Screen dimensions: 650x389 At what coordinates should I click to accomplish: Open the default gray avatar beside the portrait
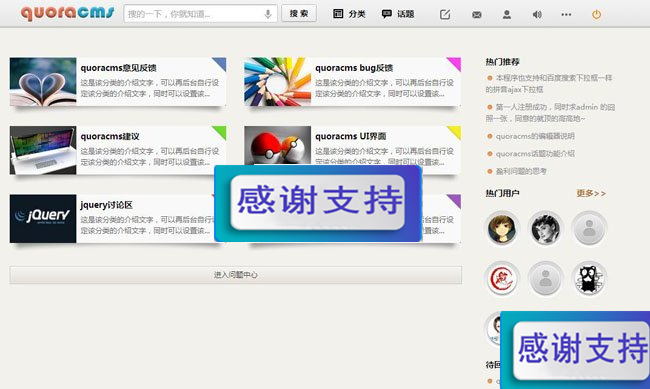tap(589, 228)
